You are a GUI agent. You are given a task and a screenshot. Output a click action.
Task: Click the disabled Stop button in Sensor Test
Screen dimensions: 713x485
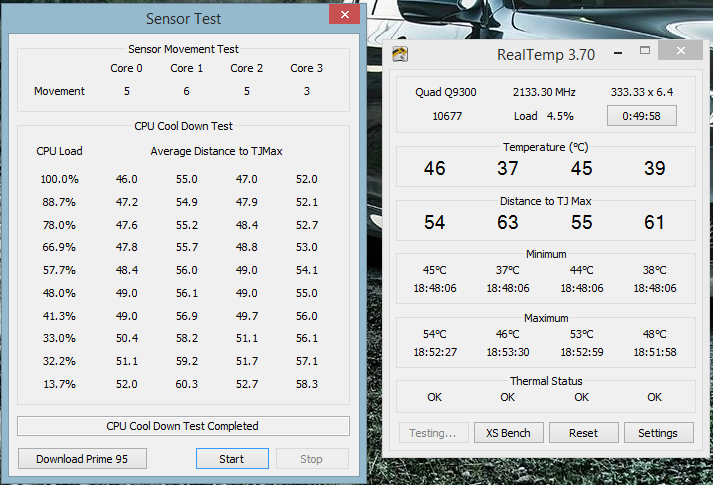pyautogui.click(x=312, y=459)
